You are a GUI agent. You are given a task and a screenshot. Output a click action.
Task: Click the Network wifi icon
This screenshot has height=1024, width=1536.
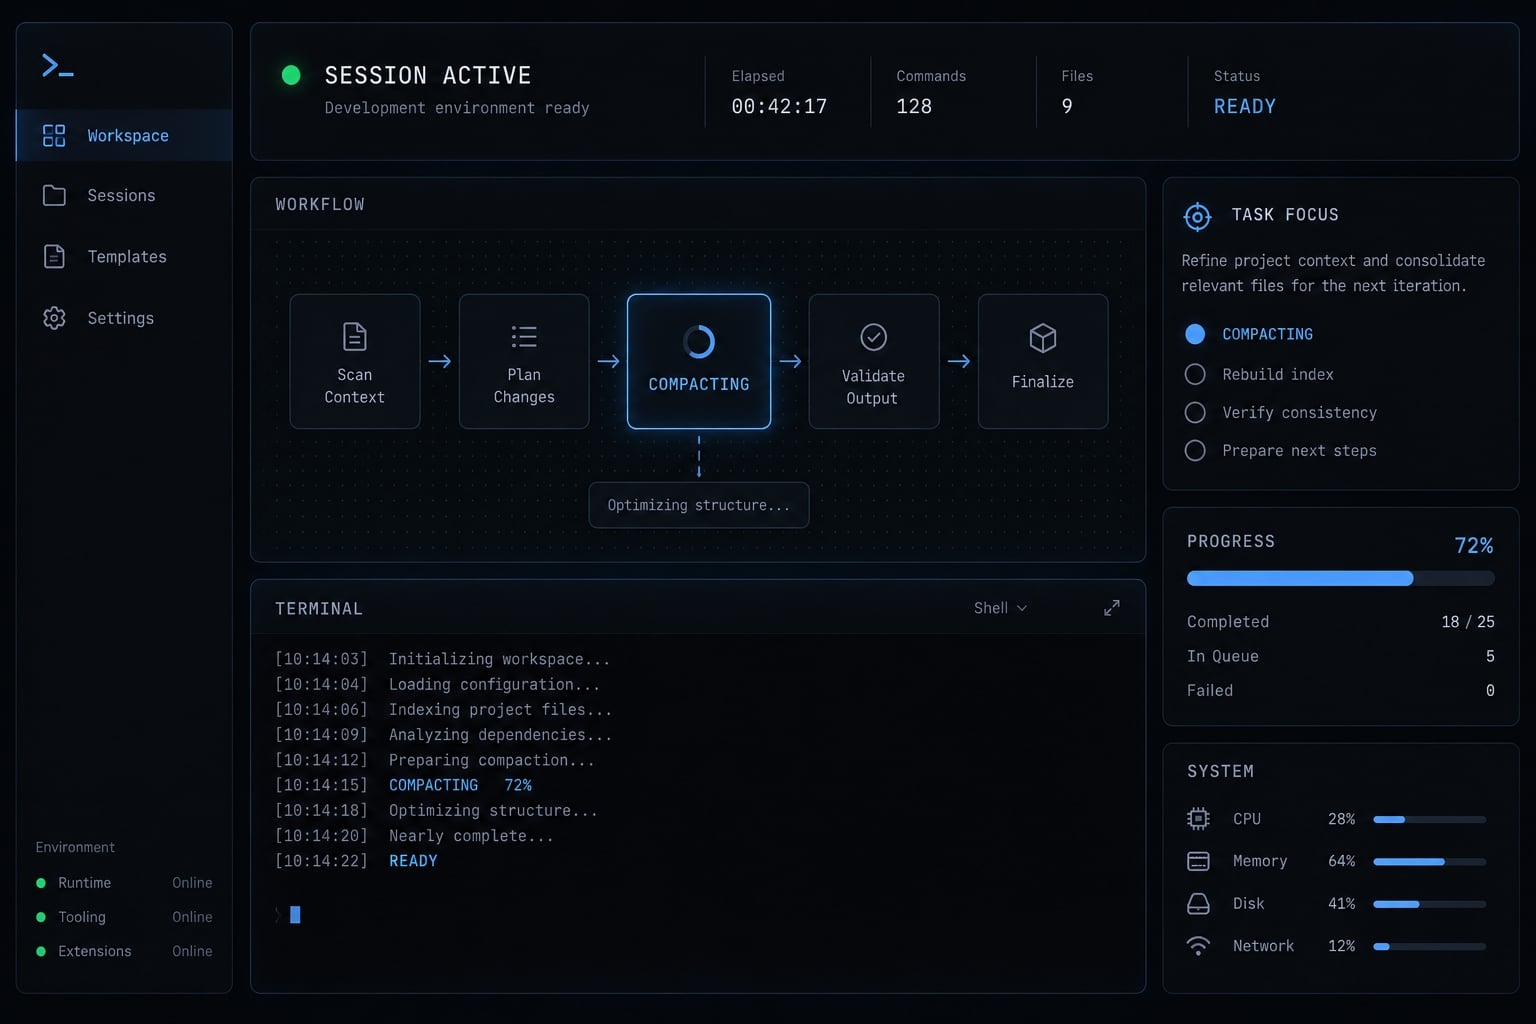tap(1198, 946)
